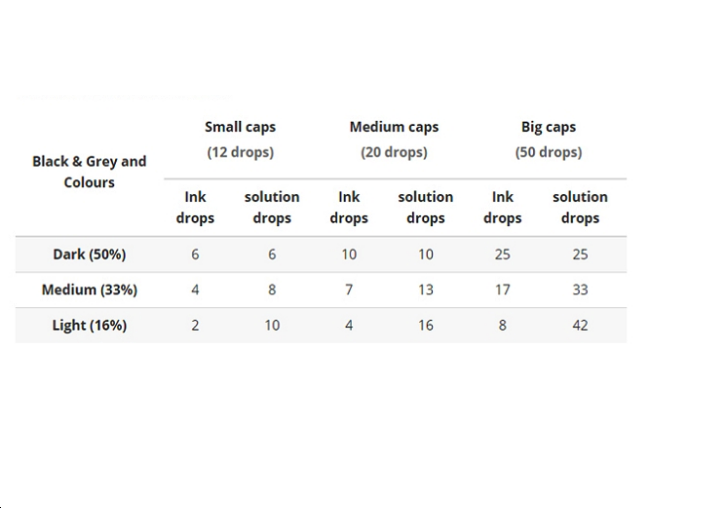Select the cell with value 42
Viewport: 715px width, 508px height.
[580, 325]
